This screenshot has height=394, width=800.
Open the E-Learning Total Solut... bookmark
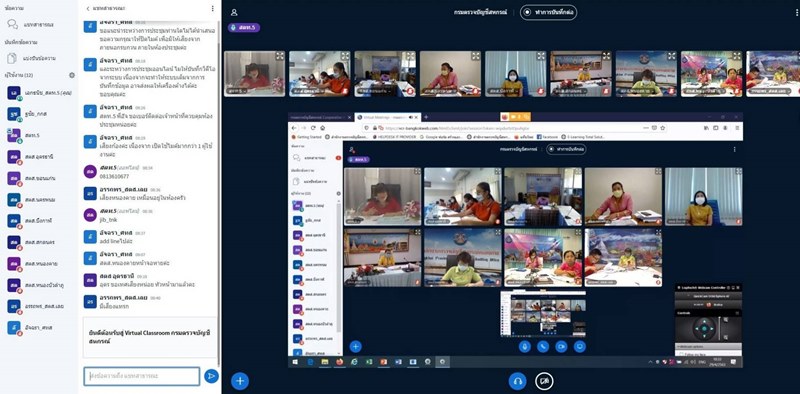[x=583, y=137]
